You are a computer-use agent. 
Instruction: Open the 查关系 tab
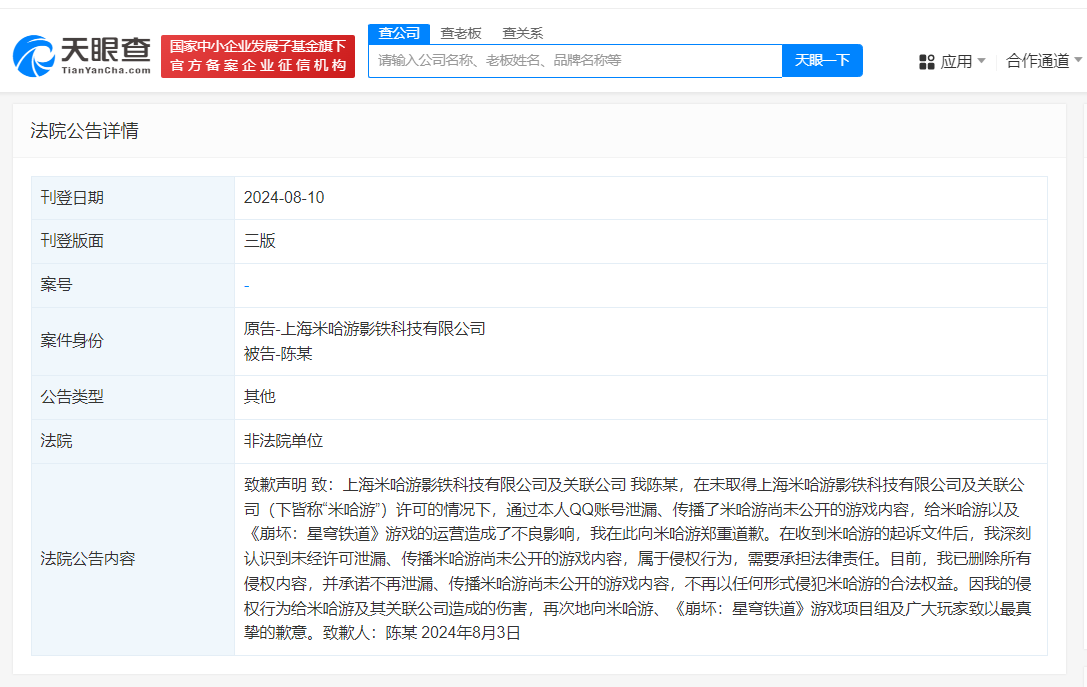pos(523,33)
